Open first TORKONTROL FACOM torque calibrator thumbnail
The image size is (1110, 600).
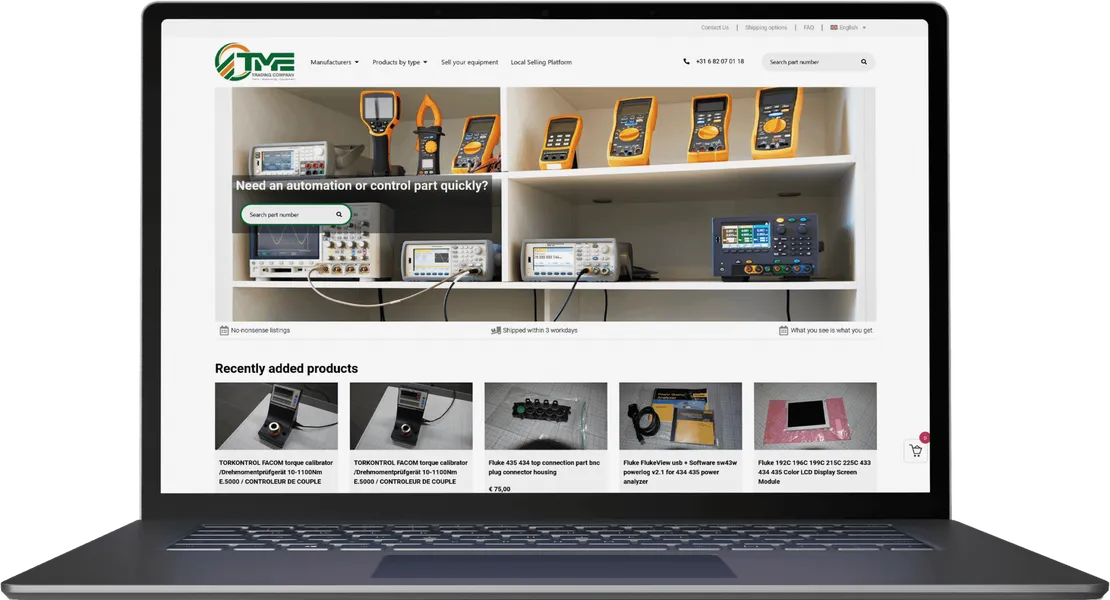point(276,416)
